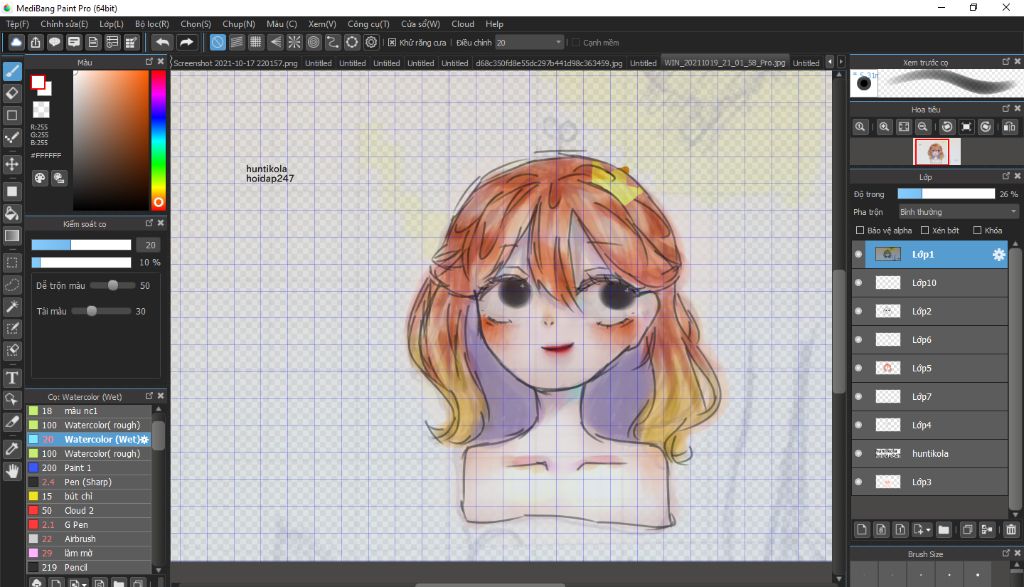The image size is (1024, 587).
Task: Switch to WIN_20211019_21_01_58_Pro.jpg tab
Action: tap(724, 63)
